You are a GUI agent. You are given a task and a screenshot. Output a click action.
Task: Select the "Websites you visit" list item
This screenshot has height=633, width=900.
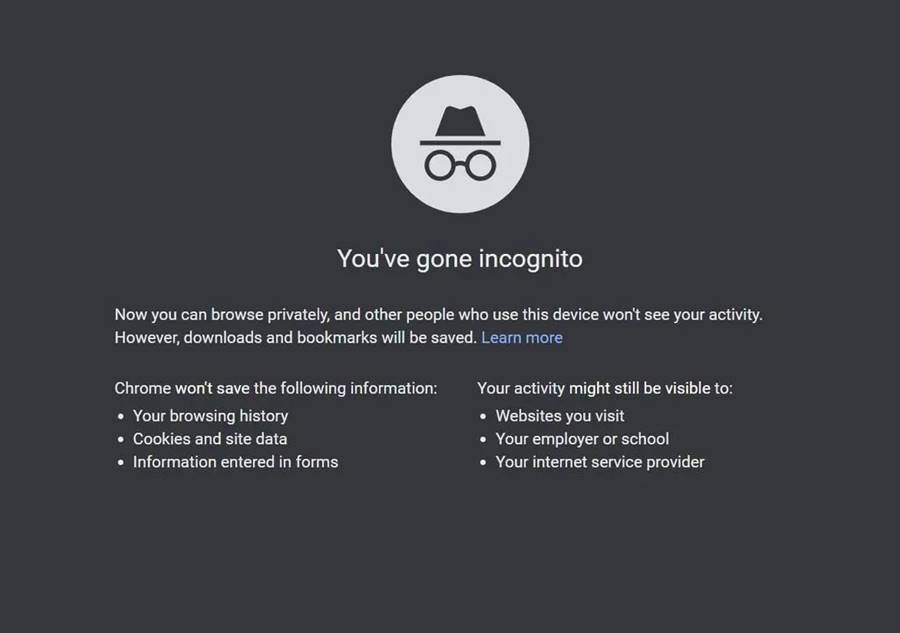[x=560, y=415]
